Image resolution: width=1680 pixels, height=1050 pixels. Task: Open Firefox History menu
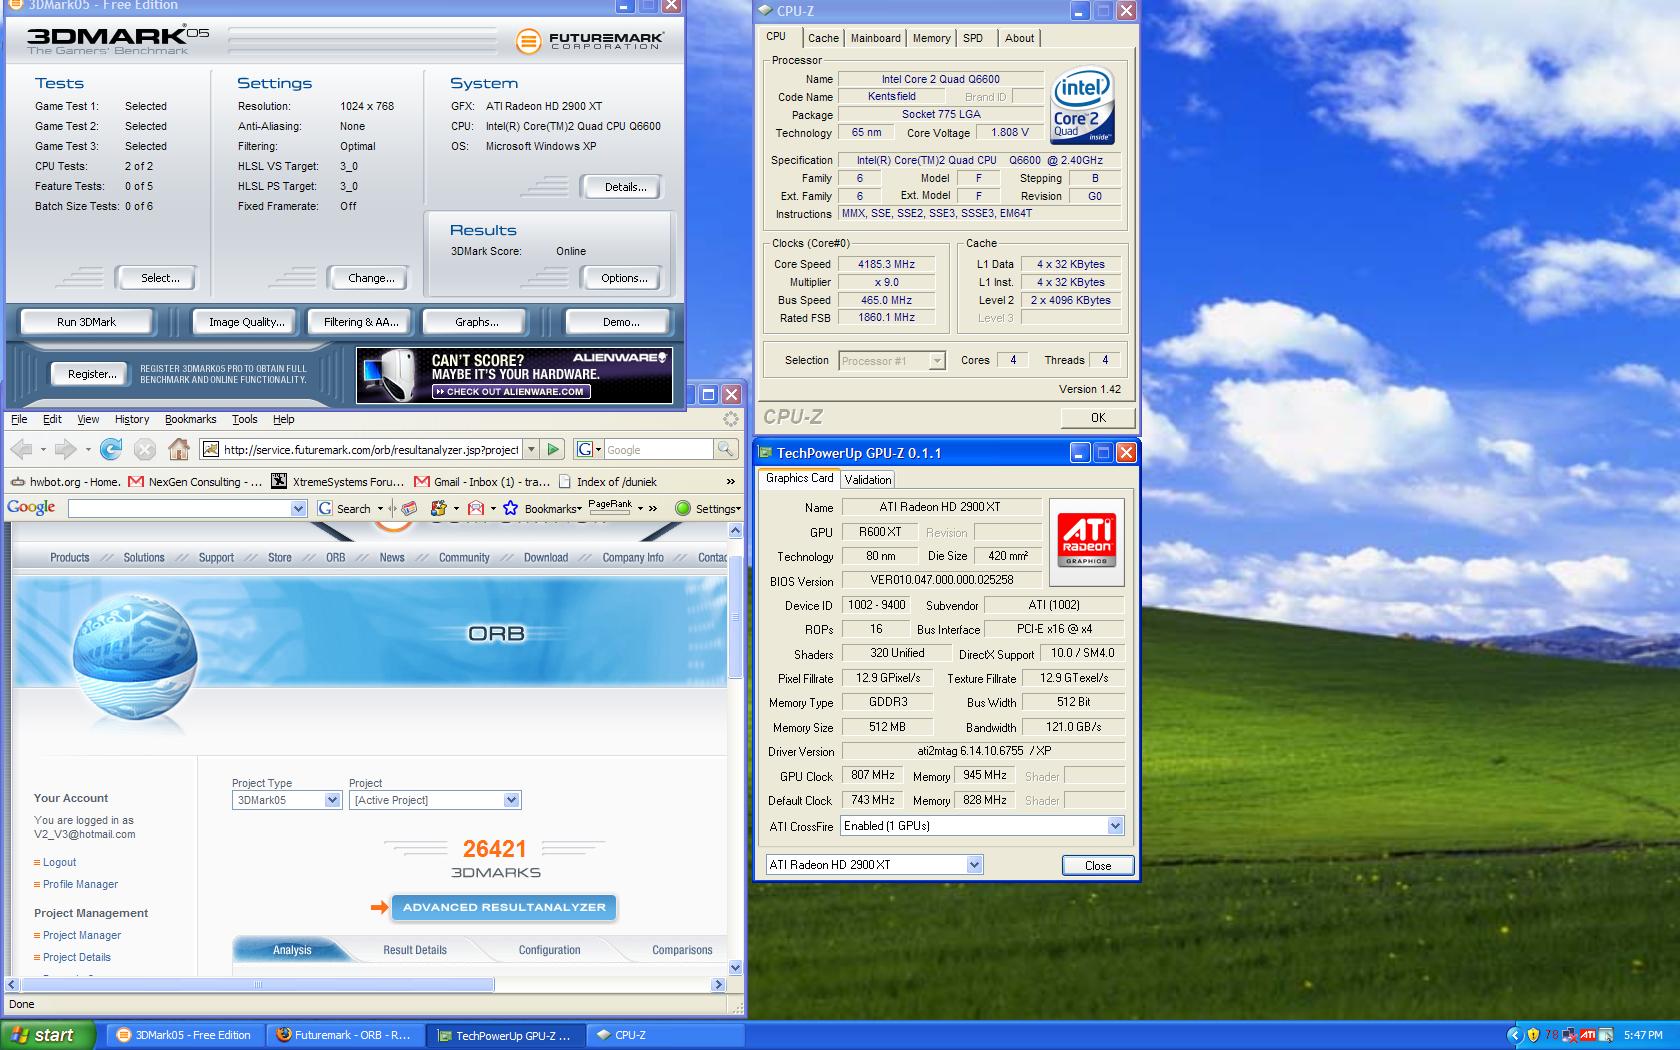[131, 419]
